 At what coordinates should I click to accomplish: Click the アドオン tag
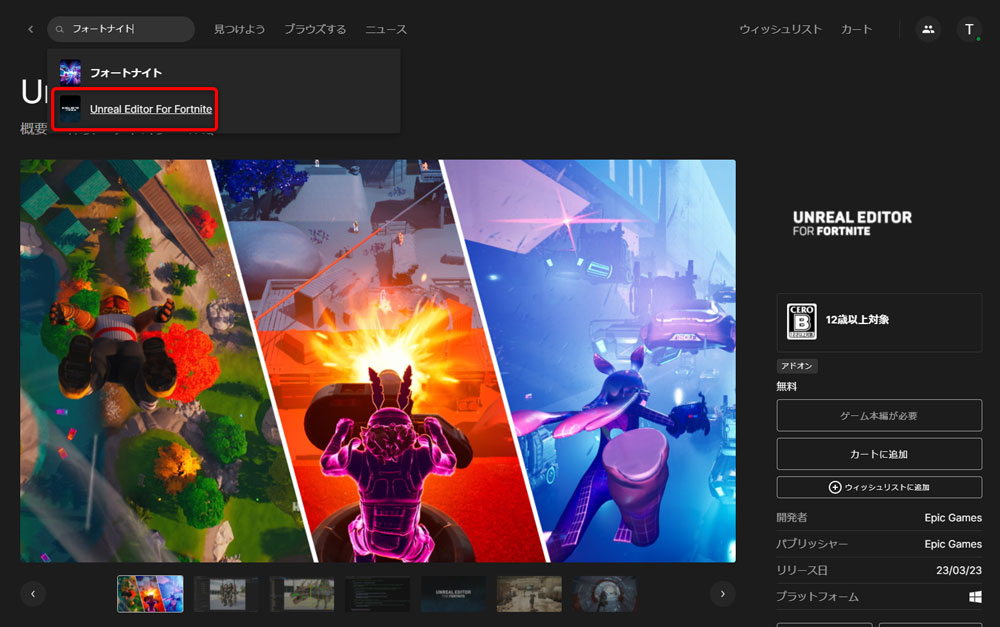pyautogui.click(x=797, y=366)
